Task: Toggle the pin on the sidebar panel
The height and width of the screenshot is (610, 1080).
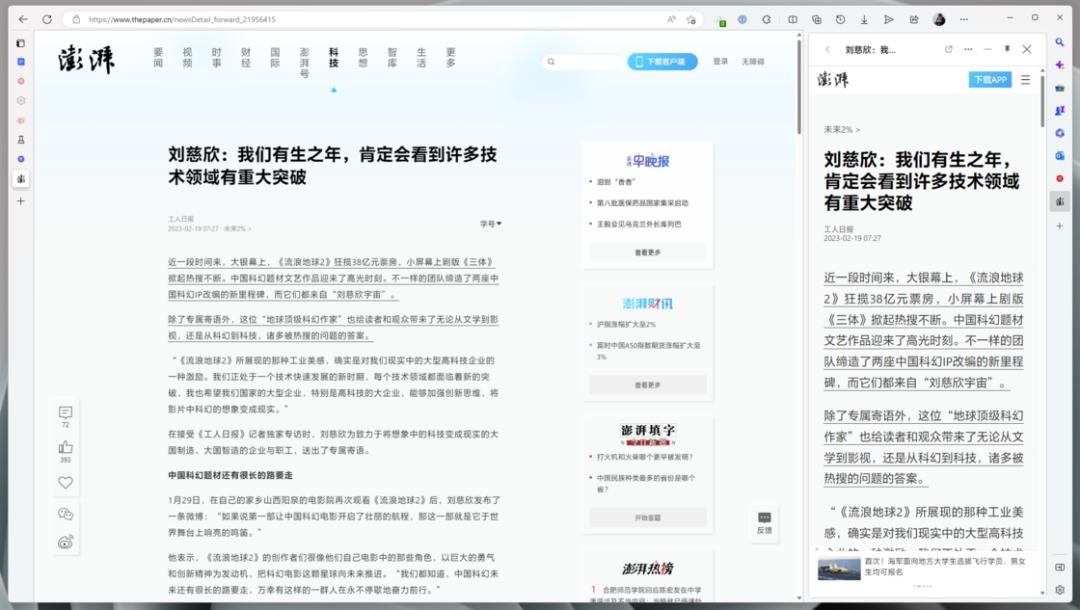Action: coord(1007,49)
